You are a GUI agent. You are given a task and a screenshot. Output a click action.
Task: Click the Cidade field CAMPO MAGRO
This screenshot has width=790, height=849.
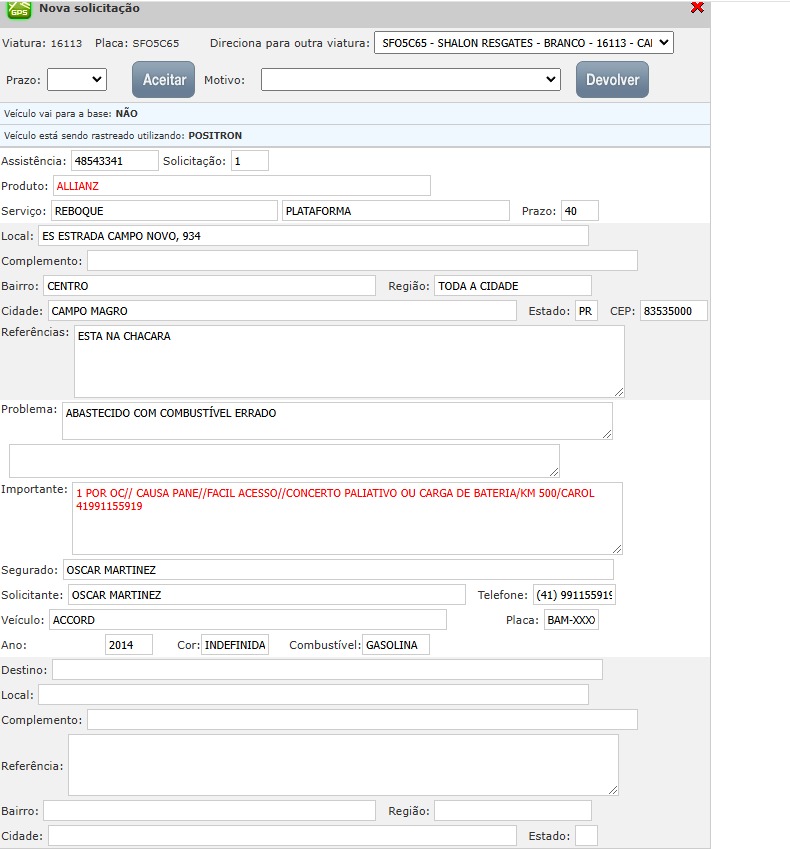pos(282,310)
